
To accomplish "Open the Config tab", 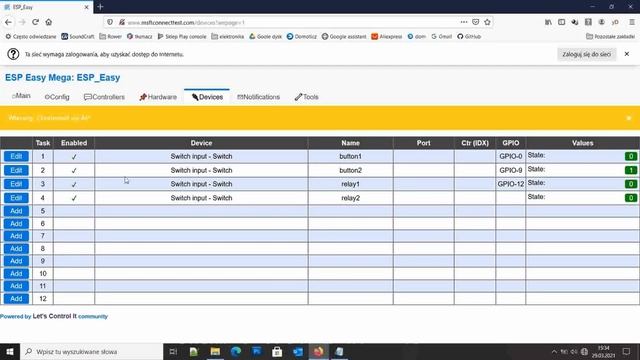I will pyautogui.click(x=57, y=97).
